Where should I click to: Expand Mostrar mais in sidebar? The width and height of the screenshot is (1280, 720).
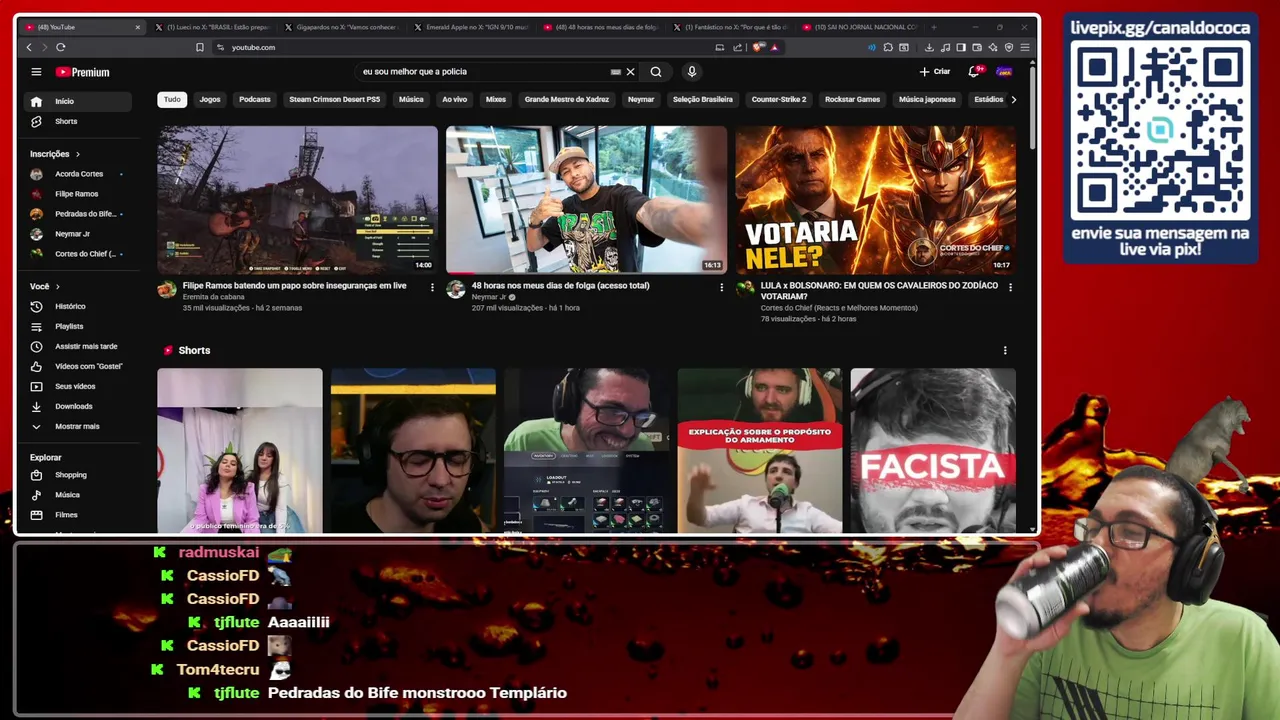77,426
